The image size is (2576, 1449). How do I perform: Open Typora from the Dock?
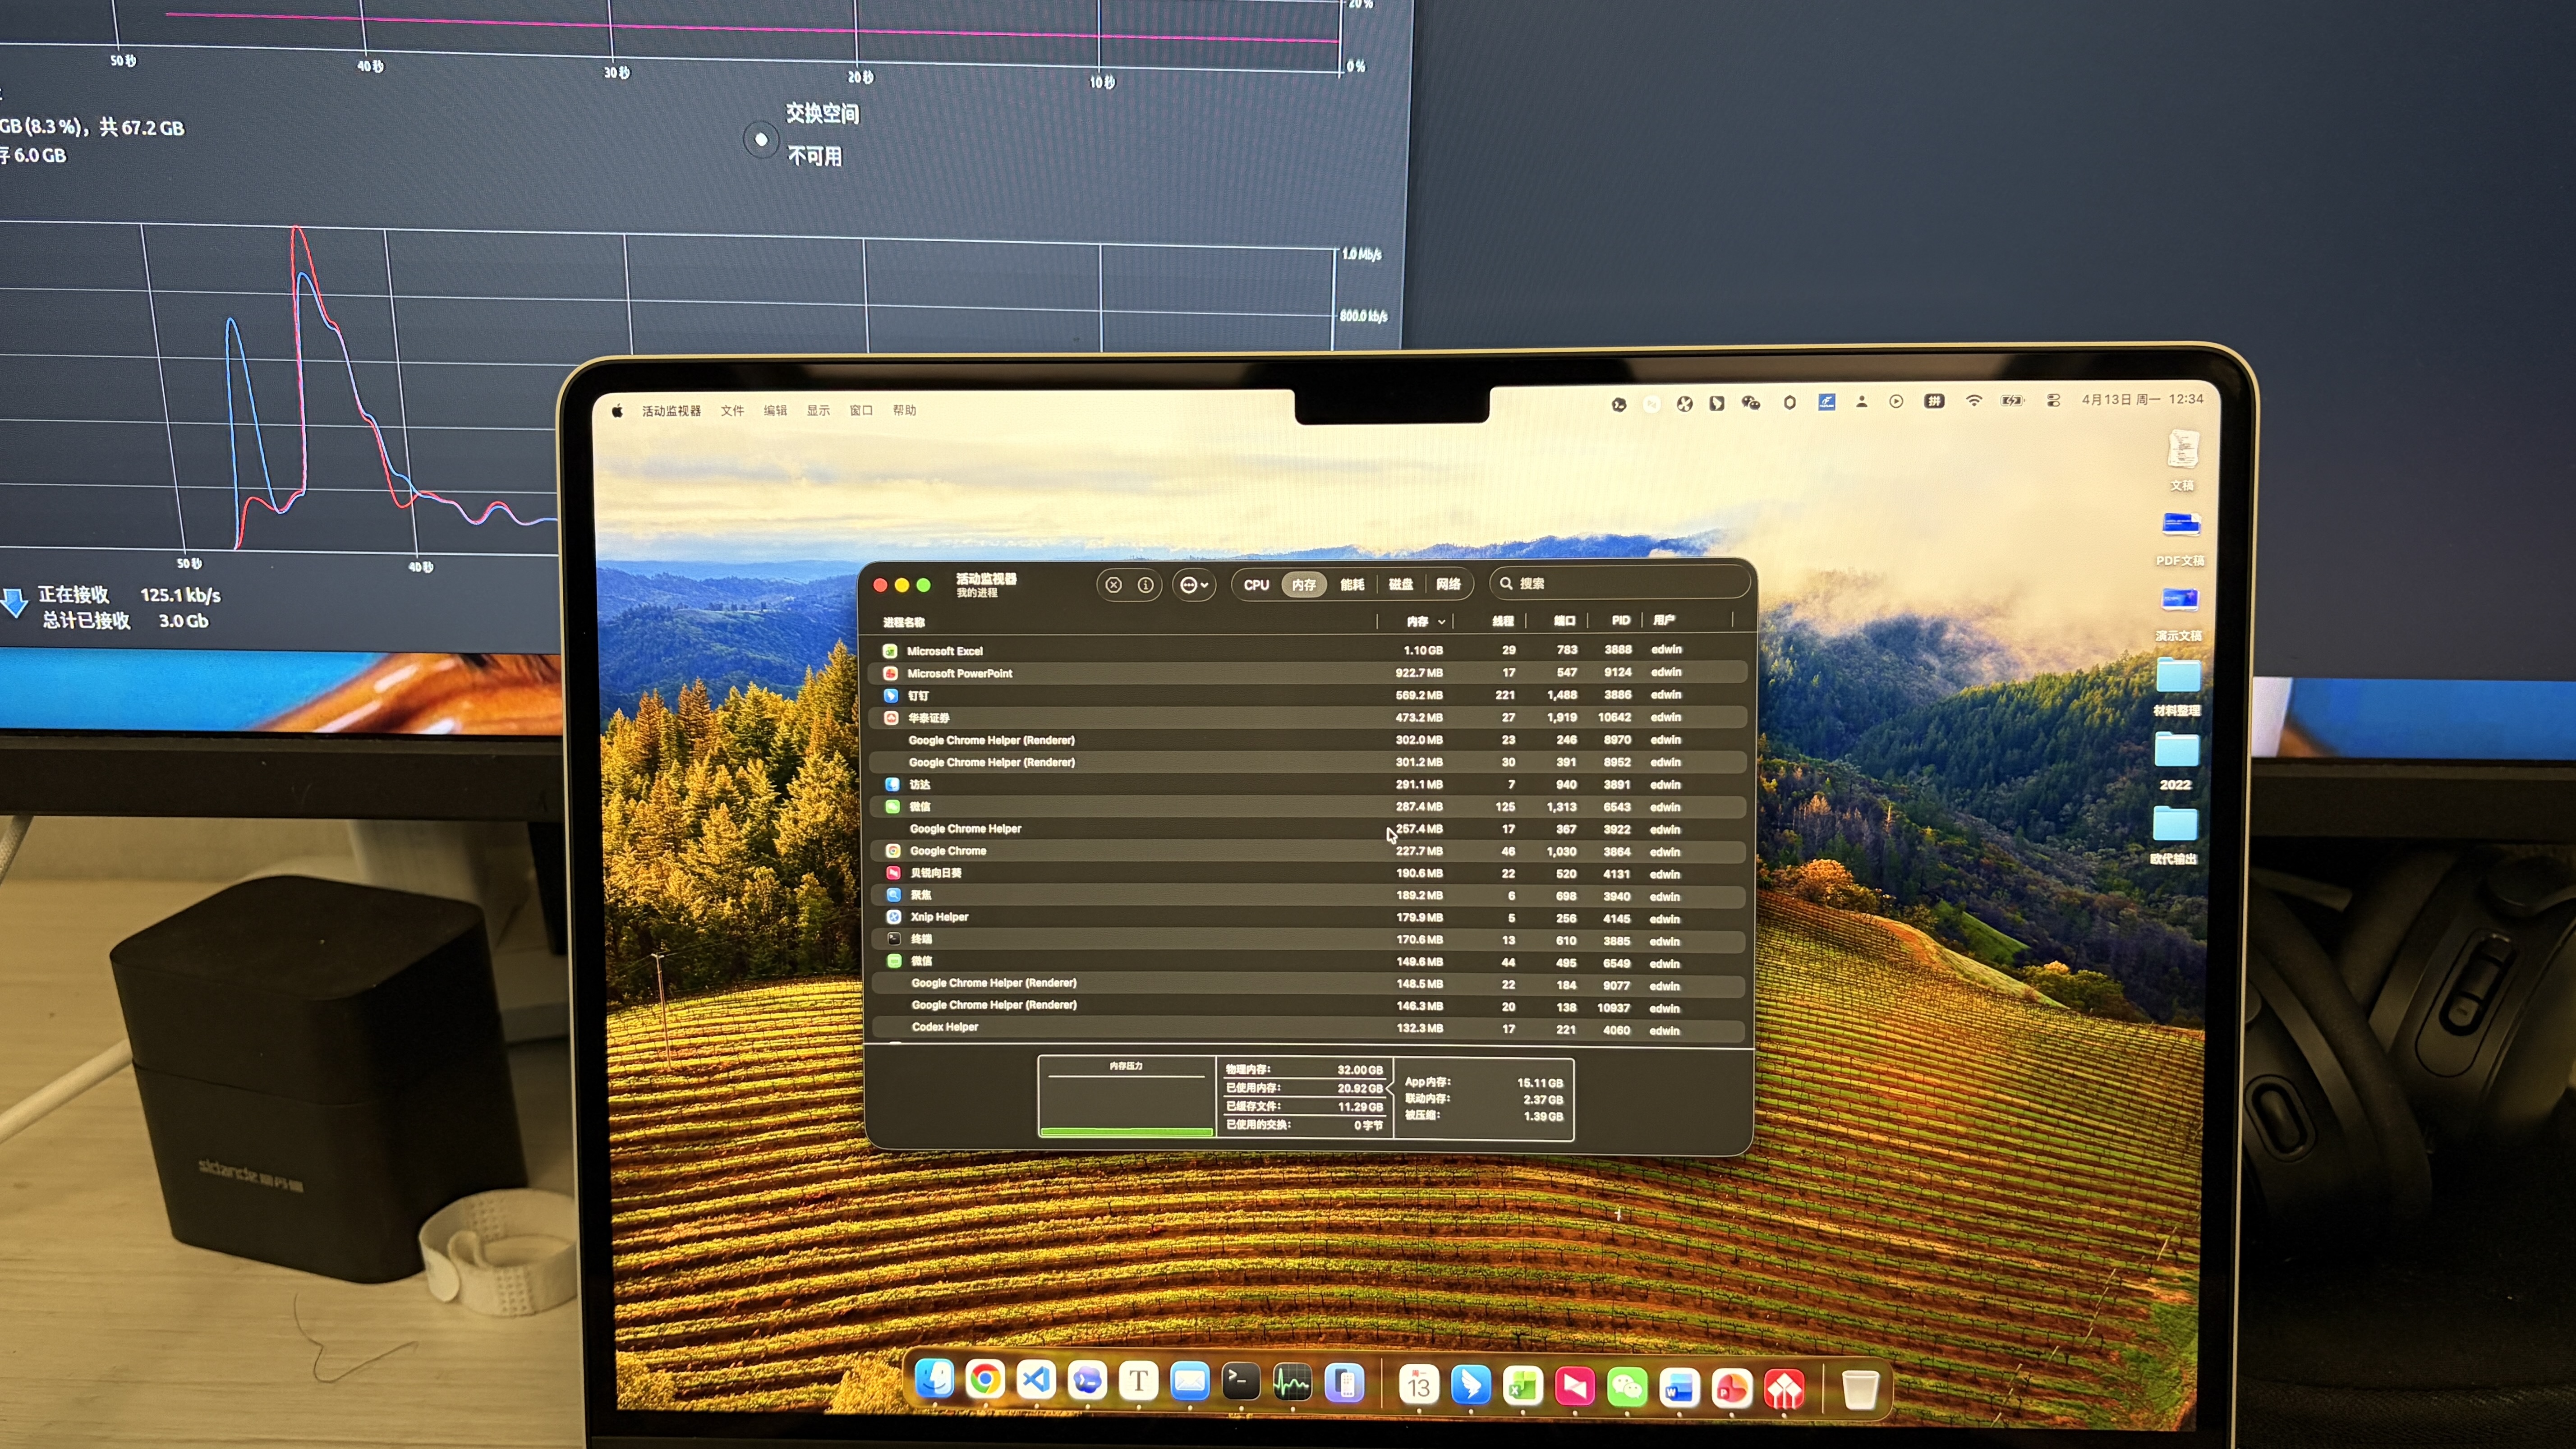pos(1138,1382)
